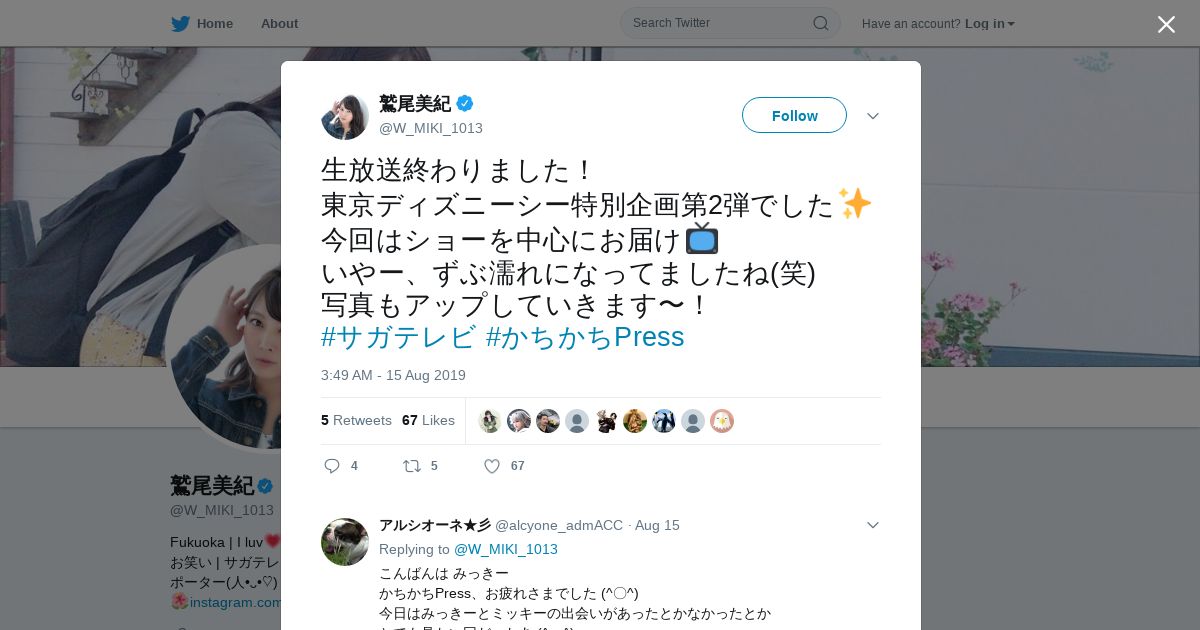
Task: Click the retweet arrows icon
Action: [x=411, y=466]
